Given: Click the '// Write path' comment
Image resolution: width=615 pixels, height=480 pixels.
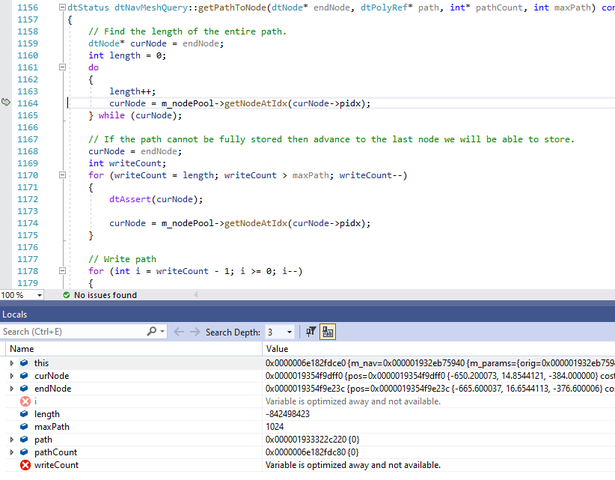Looking at the screenshot, I should (x=122, y=259).
